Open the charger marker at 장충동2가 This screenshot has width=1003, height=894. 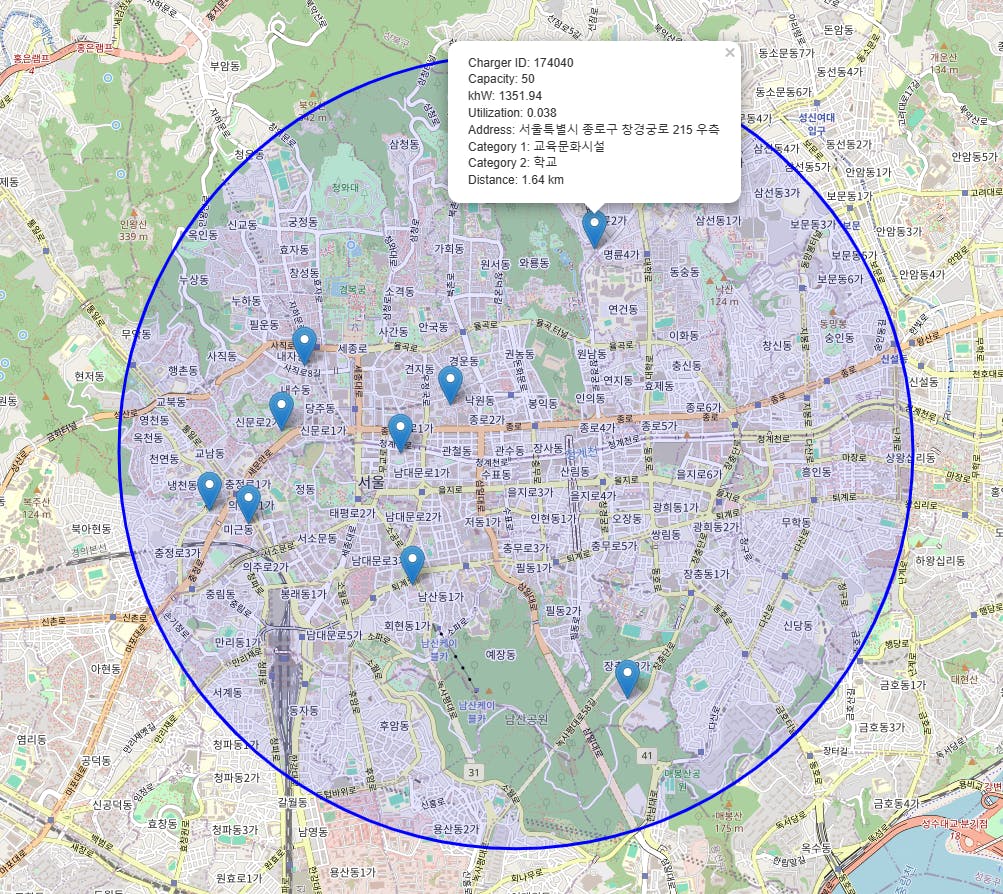pyautogui.click(x=628, y=679)
